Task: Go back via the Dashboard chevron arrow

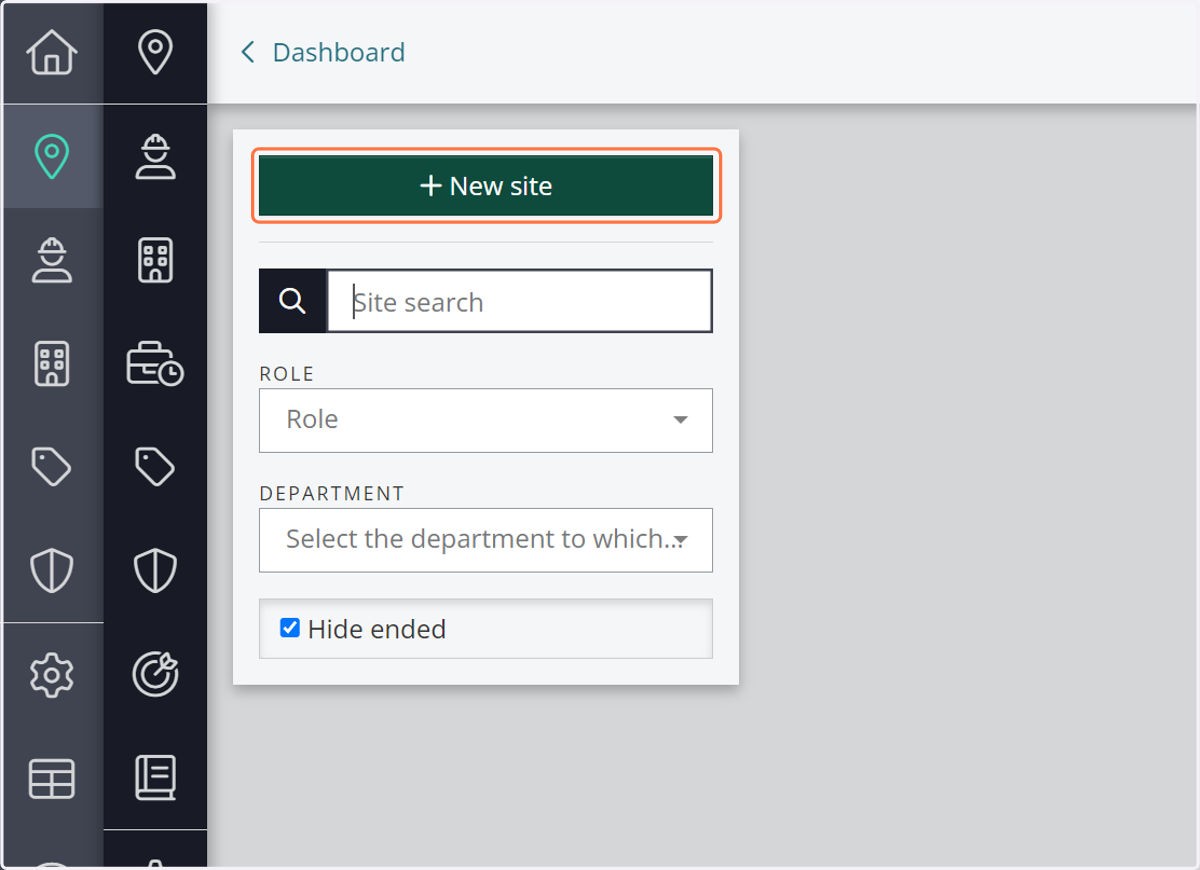Action: [x=248, y=52]
